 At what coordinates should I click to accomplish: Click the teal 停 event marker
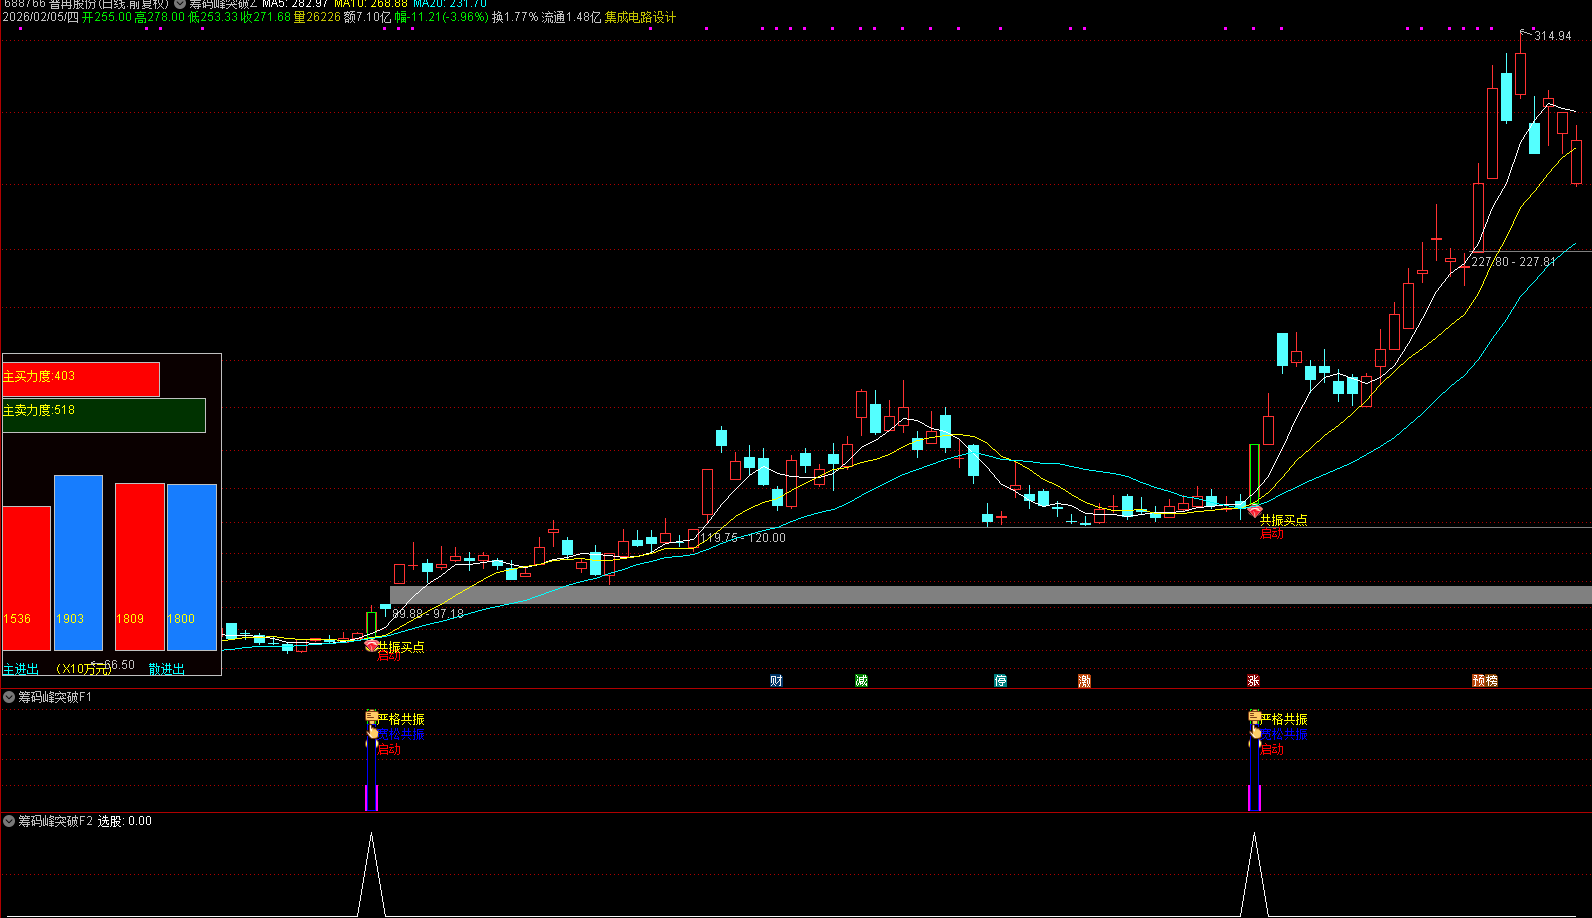coord(1000,681)
